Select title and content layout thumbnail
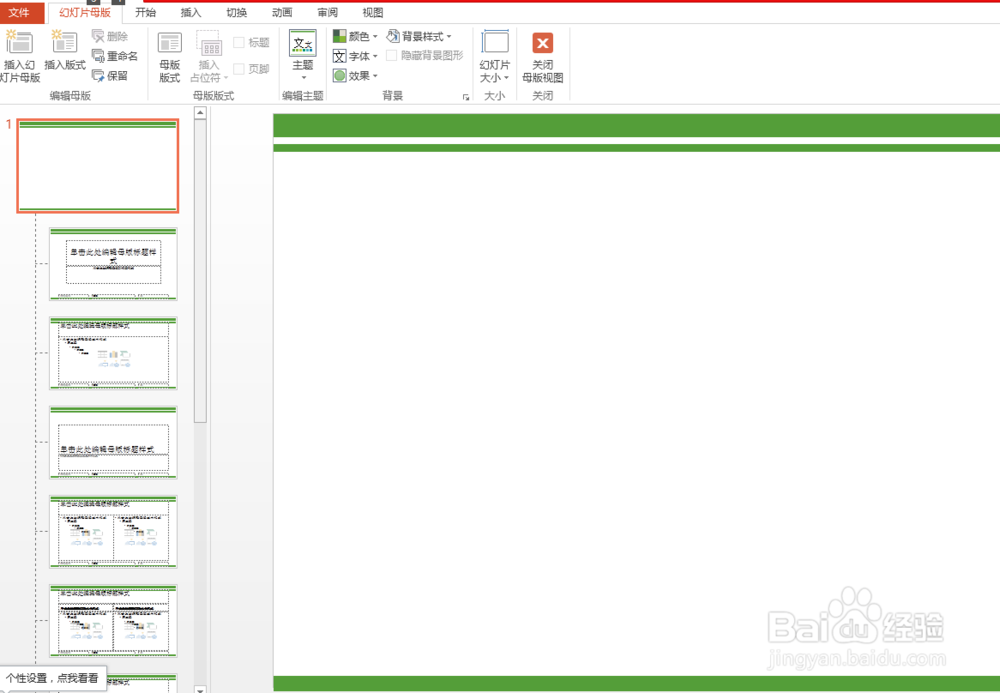Screen dimensions: 1000x693 pyautogui.click(x=114, y=353)
